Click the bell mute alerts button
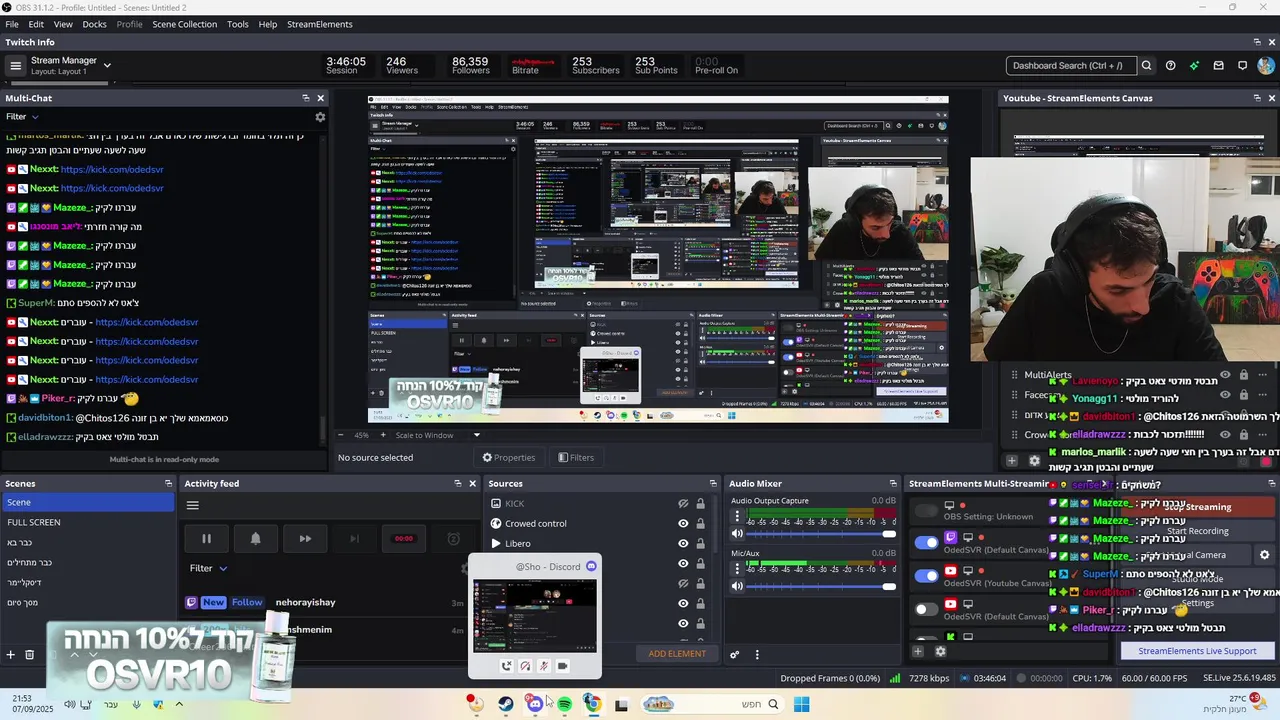Screen dimensions: 1280x720 [x=255, y=538]
